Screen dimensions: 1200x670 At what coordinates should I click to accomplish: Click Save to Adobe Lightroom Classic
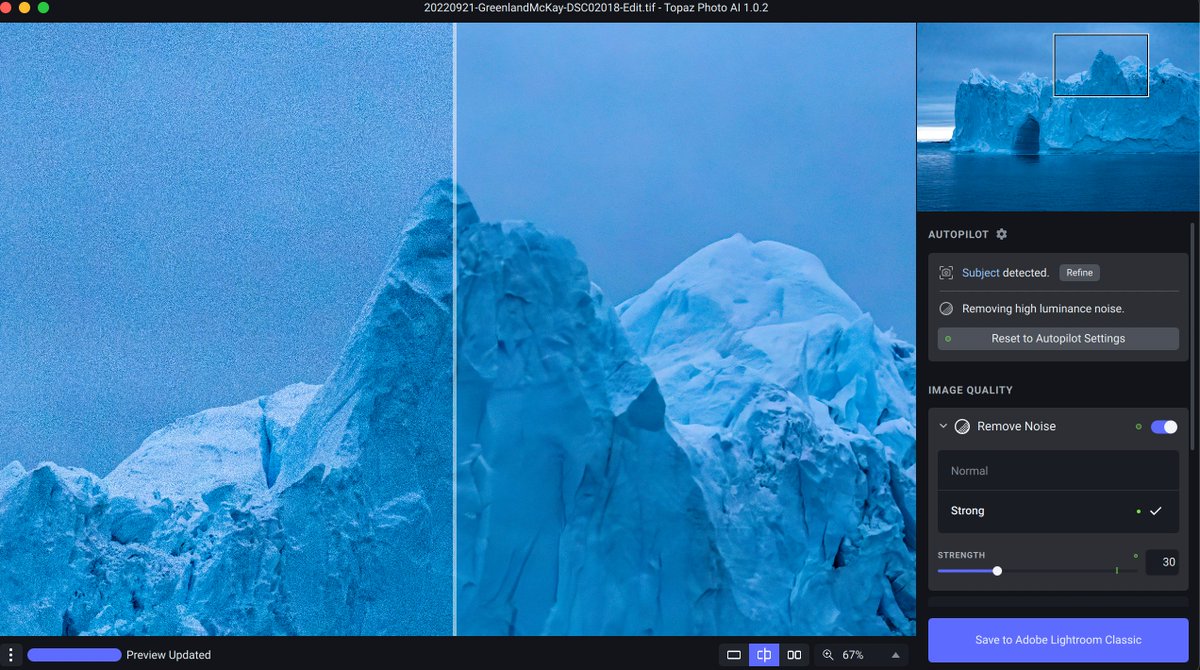pos(1058,640)
